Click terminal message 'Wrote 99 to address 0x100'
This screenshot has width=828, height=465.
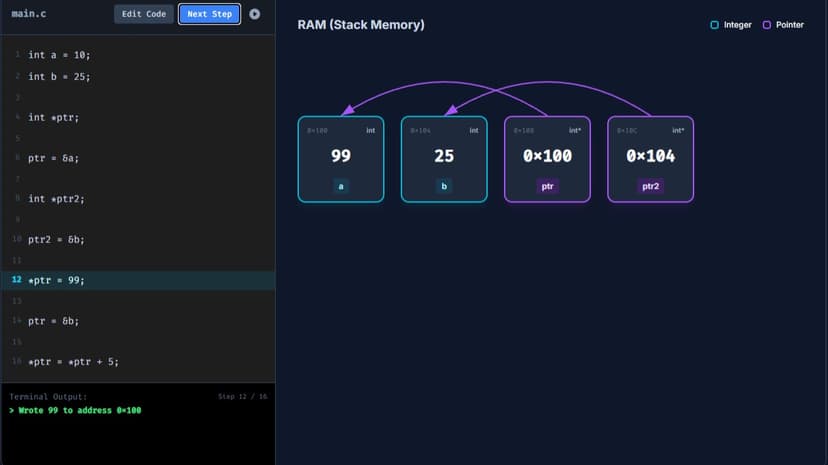tap(80, 410)
